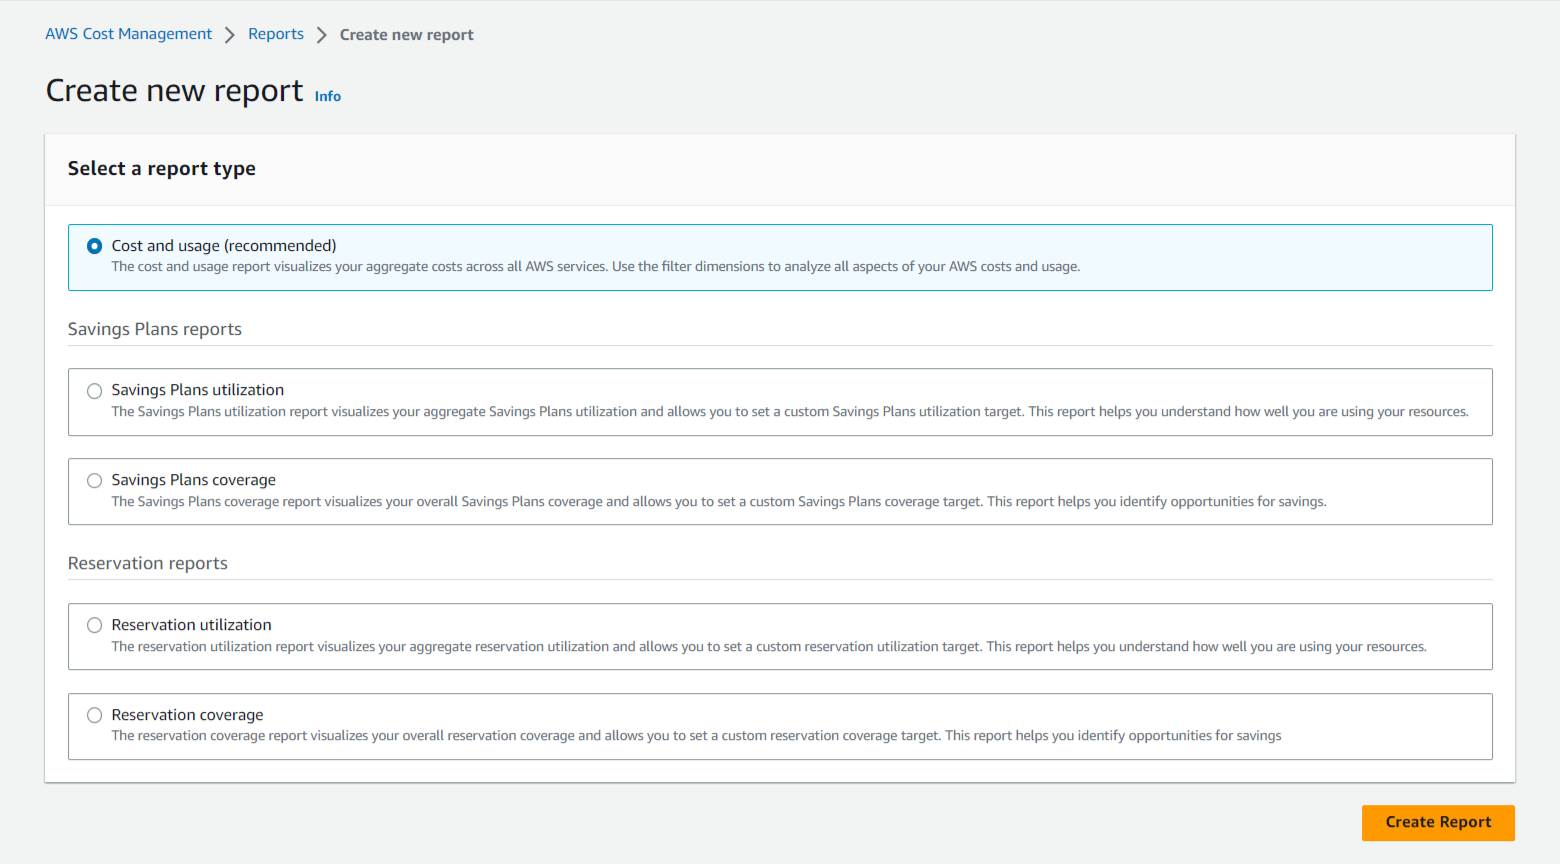Click the selected Cost and usage radio button
This screenshot has width=1560, height=864.
[94, 245]
